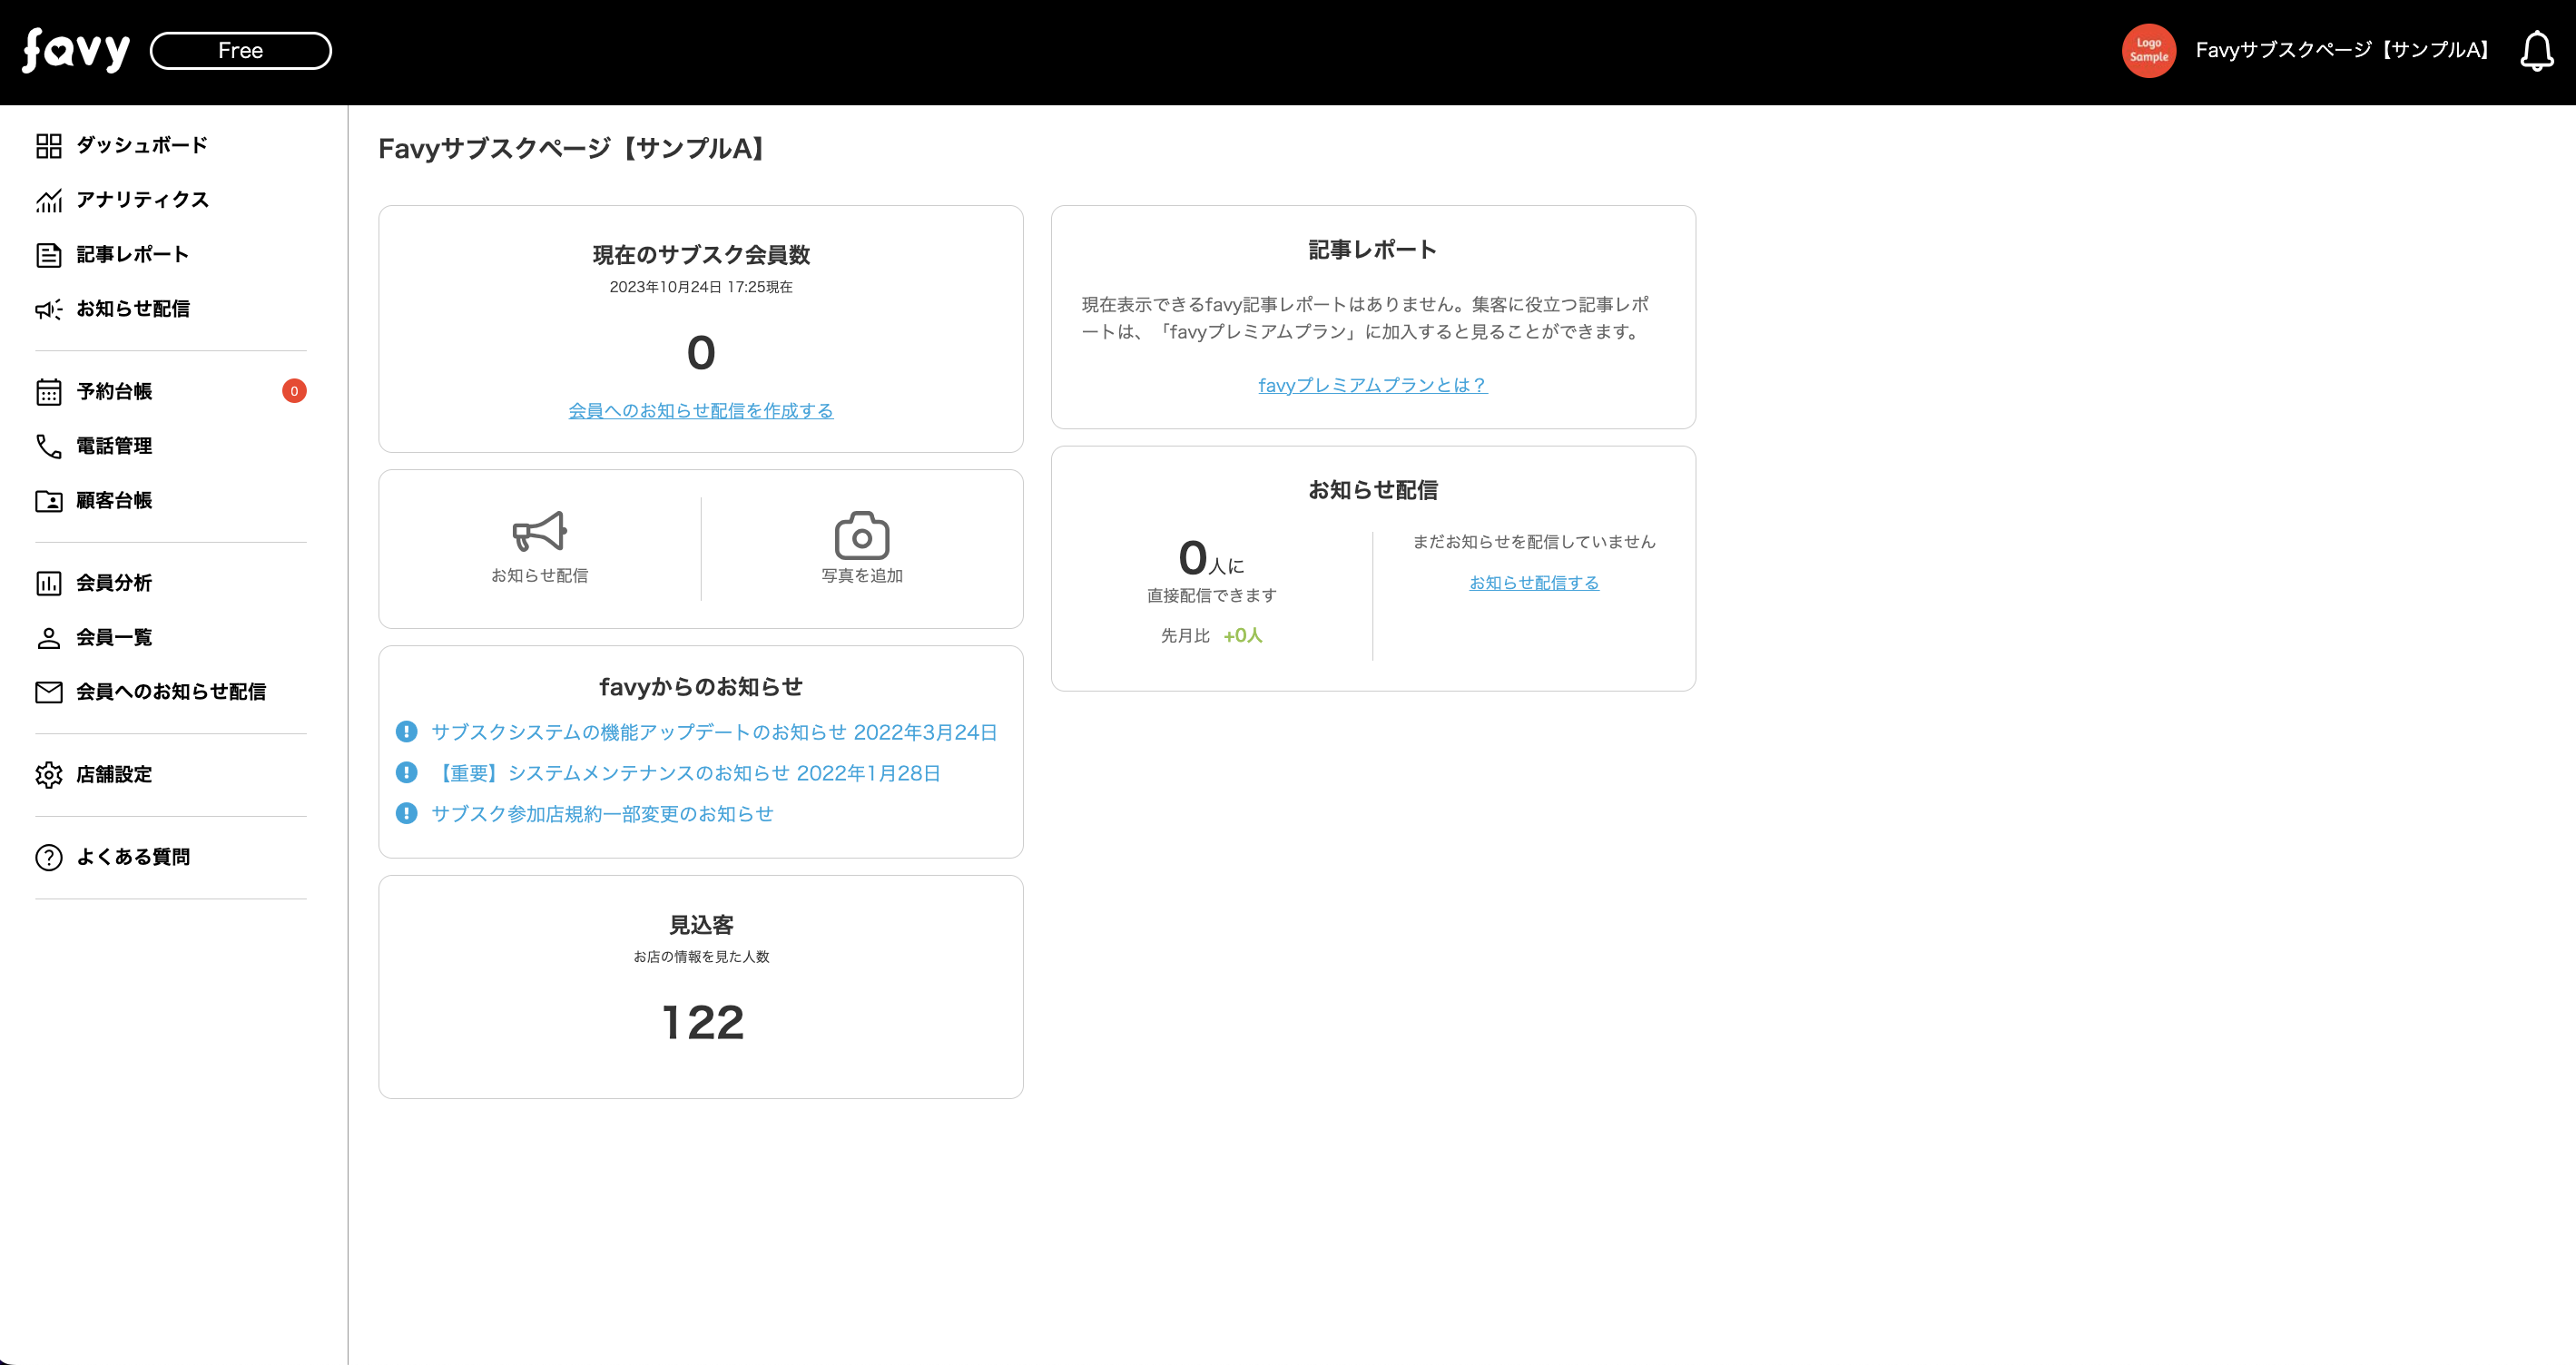
Task: Click まだお知らせを配信していません text
Action: pos(1534,542)
